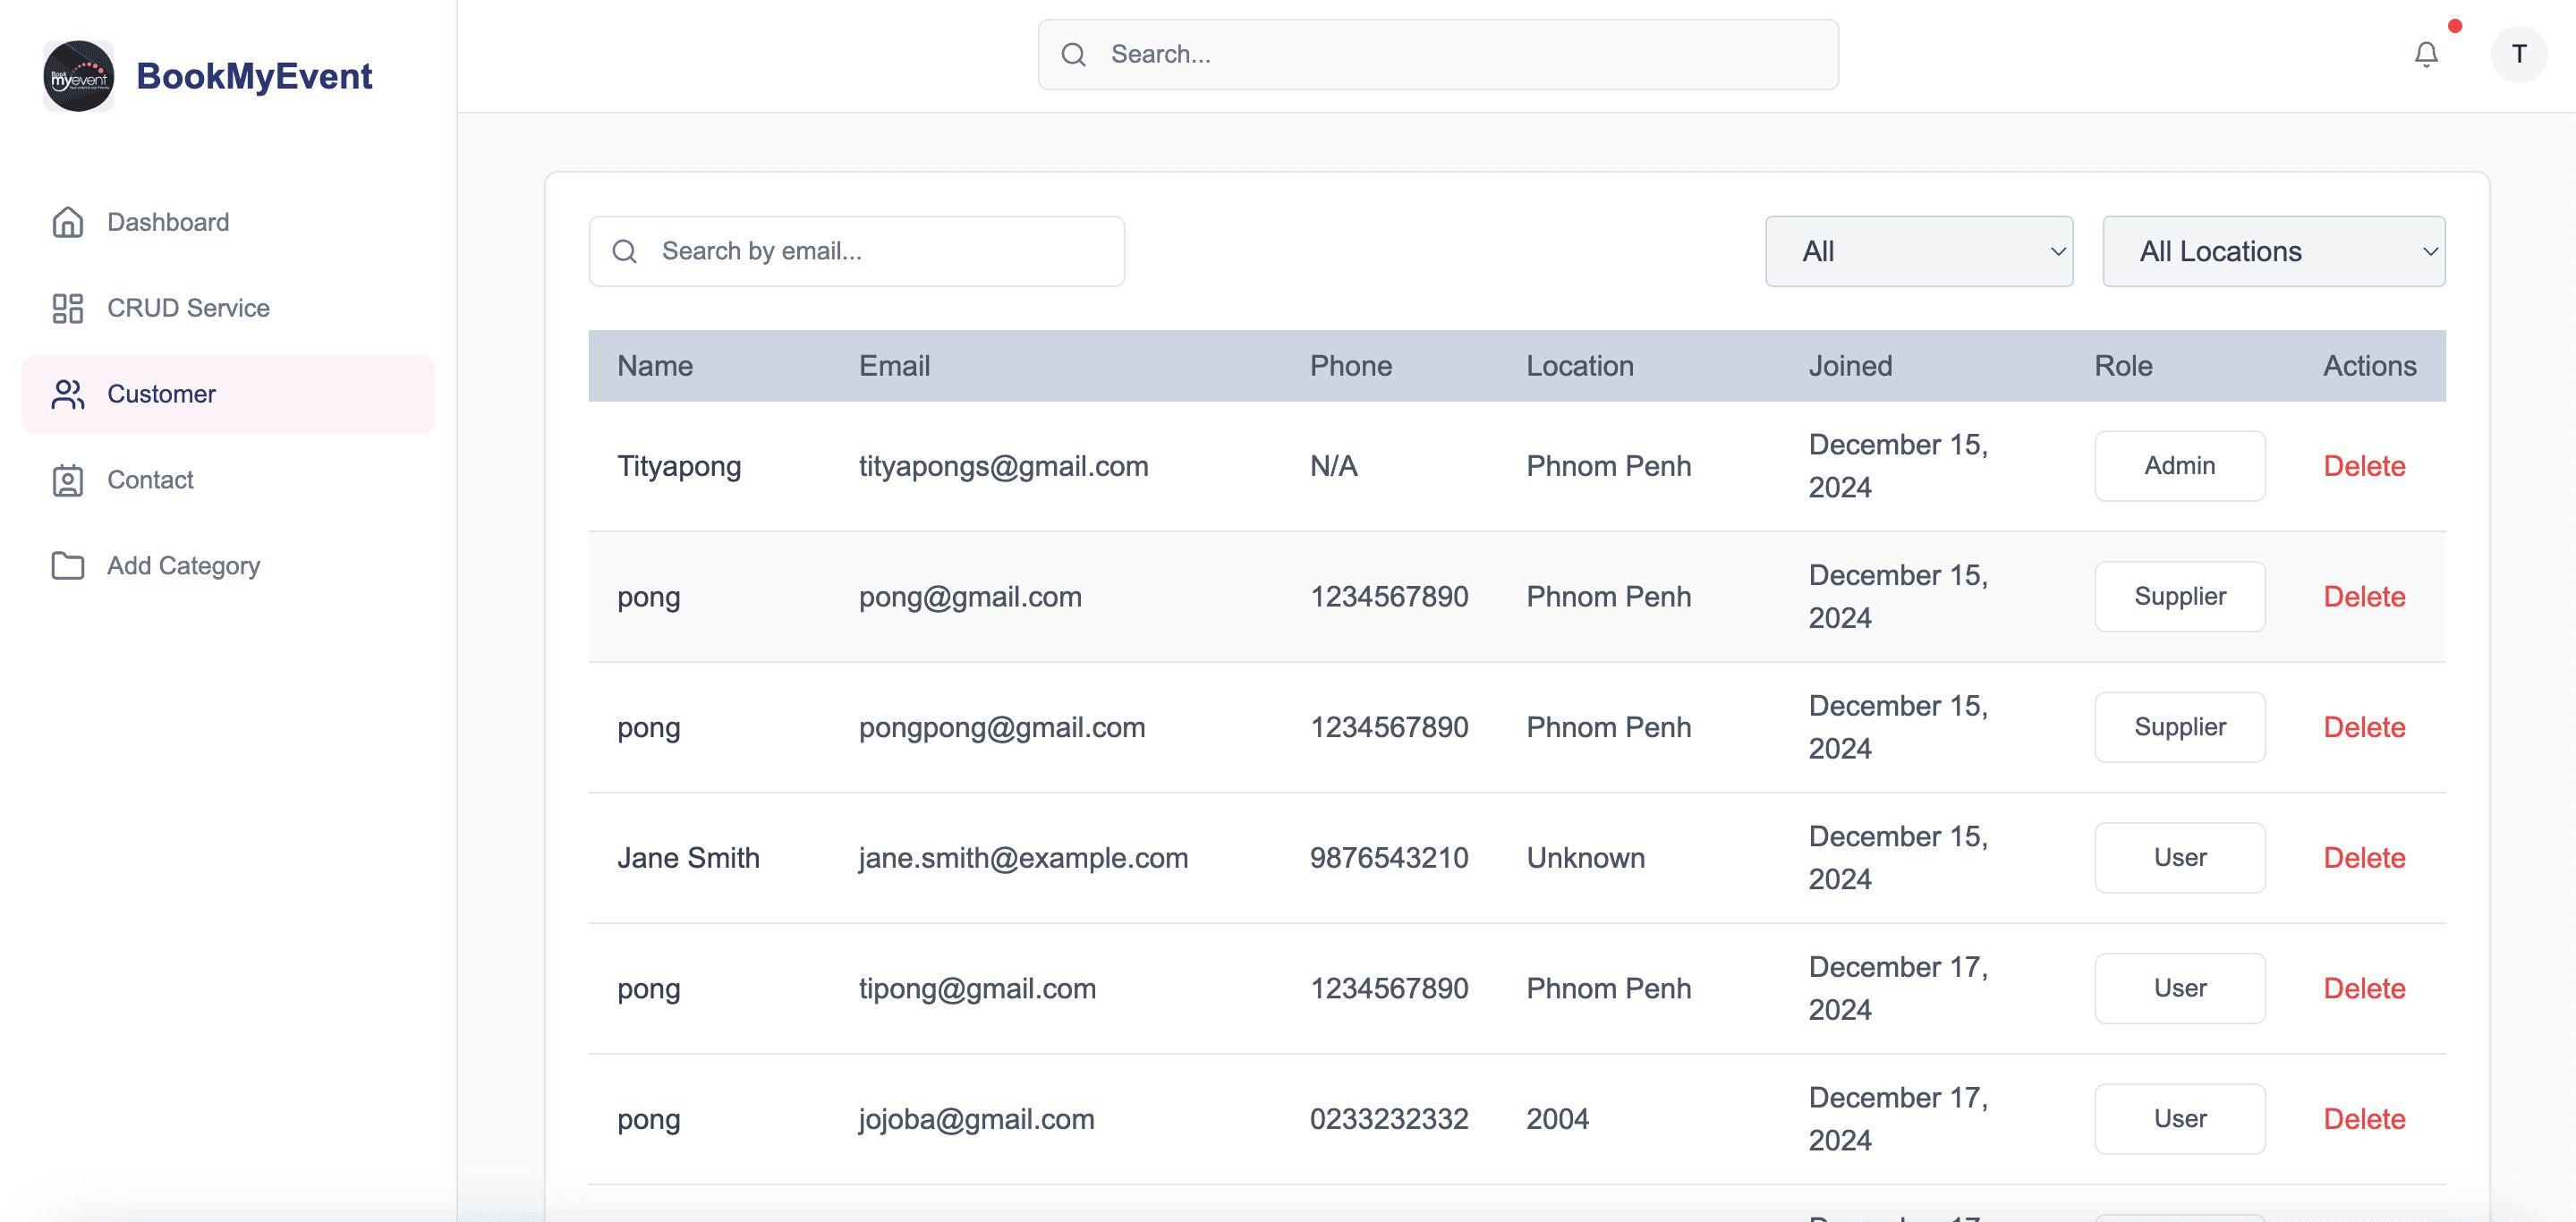This screenshot has height=1222, width=2576.
Task: Click magnifier icon in top search bar
Action: [x=1073, y=54]
